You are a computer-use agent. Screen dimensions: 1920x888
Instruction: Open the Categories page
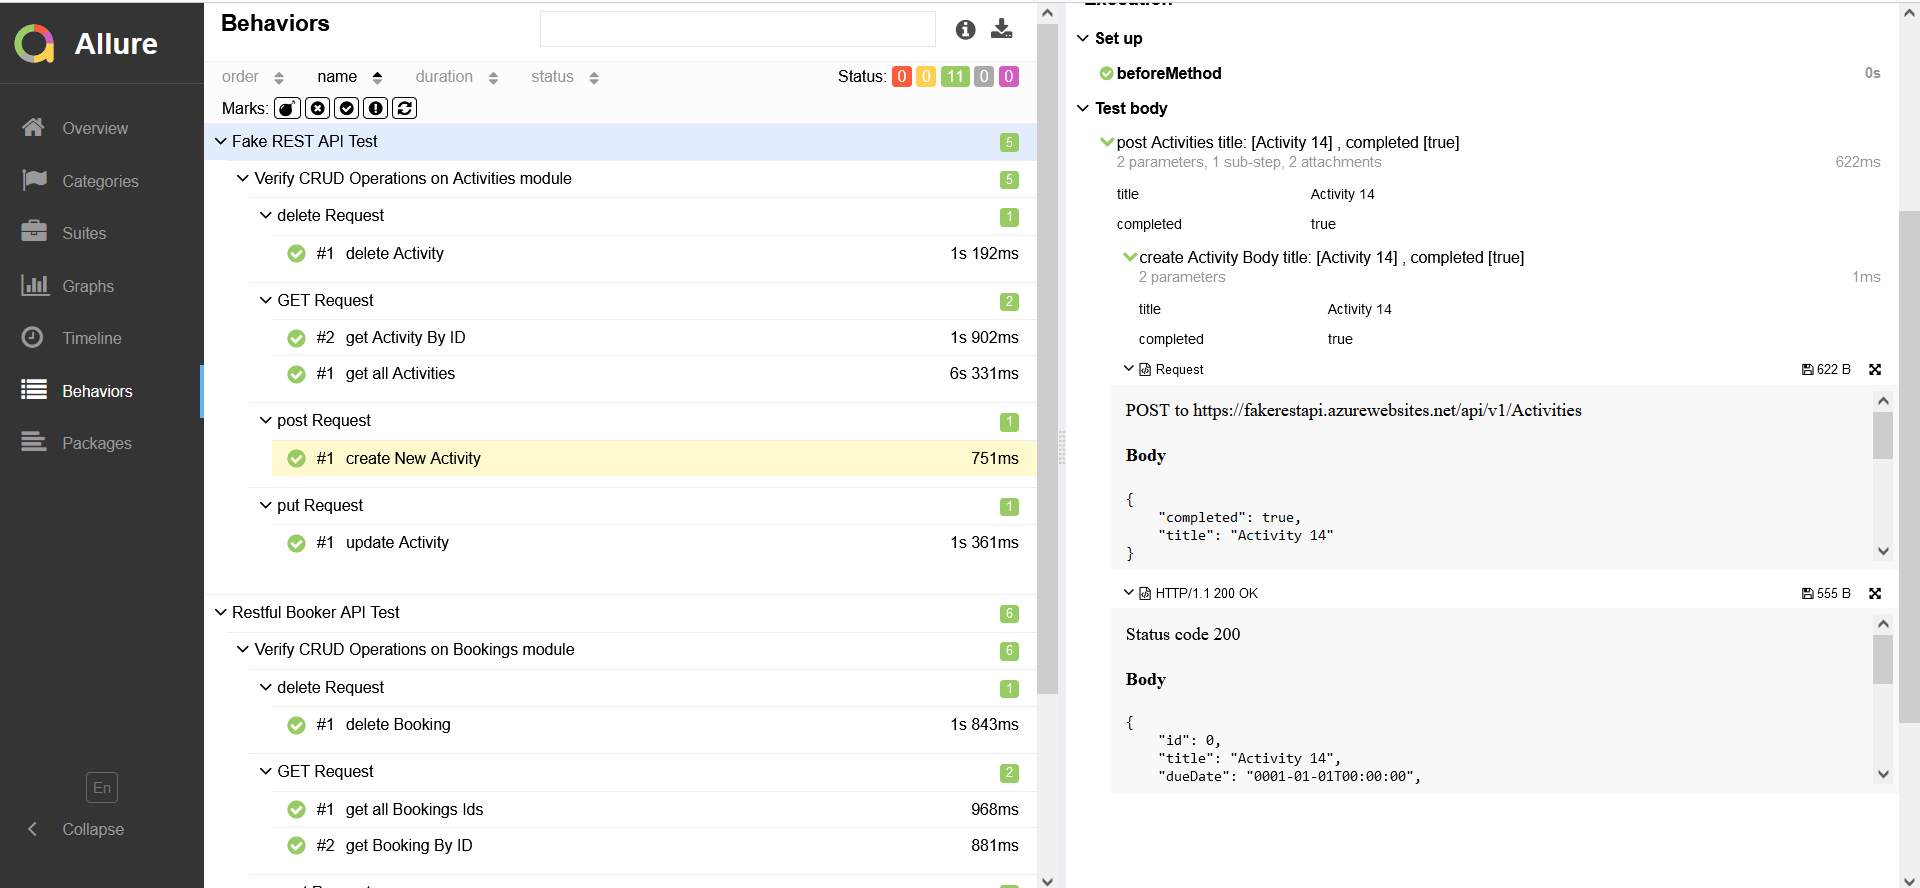click(100, 181)
